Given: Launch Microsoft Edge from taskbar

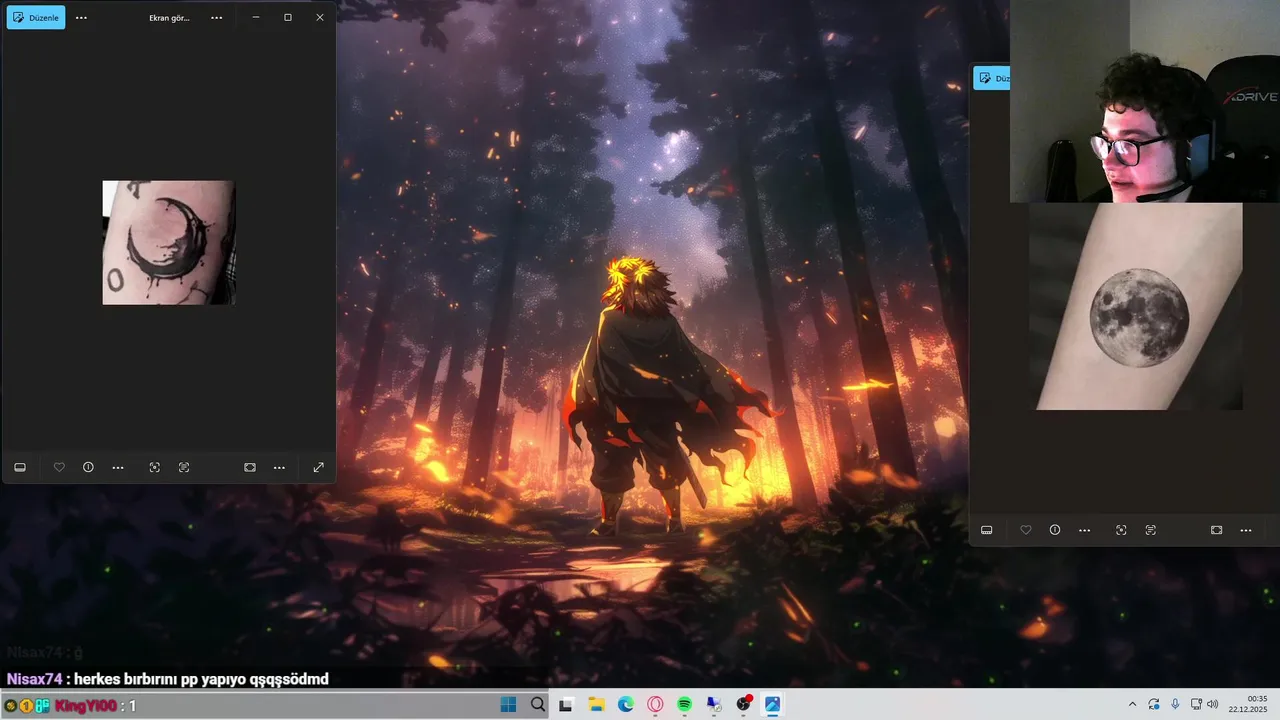Looking at the screenshot, I should [x=626, y=704].
